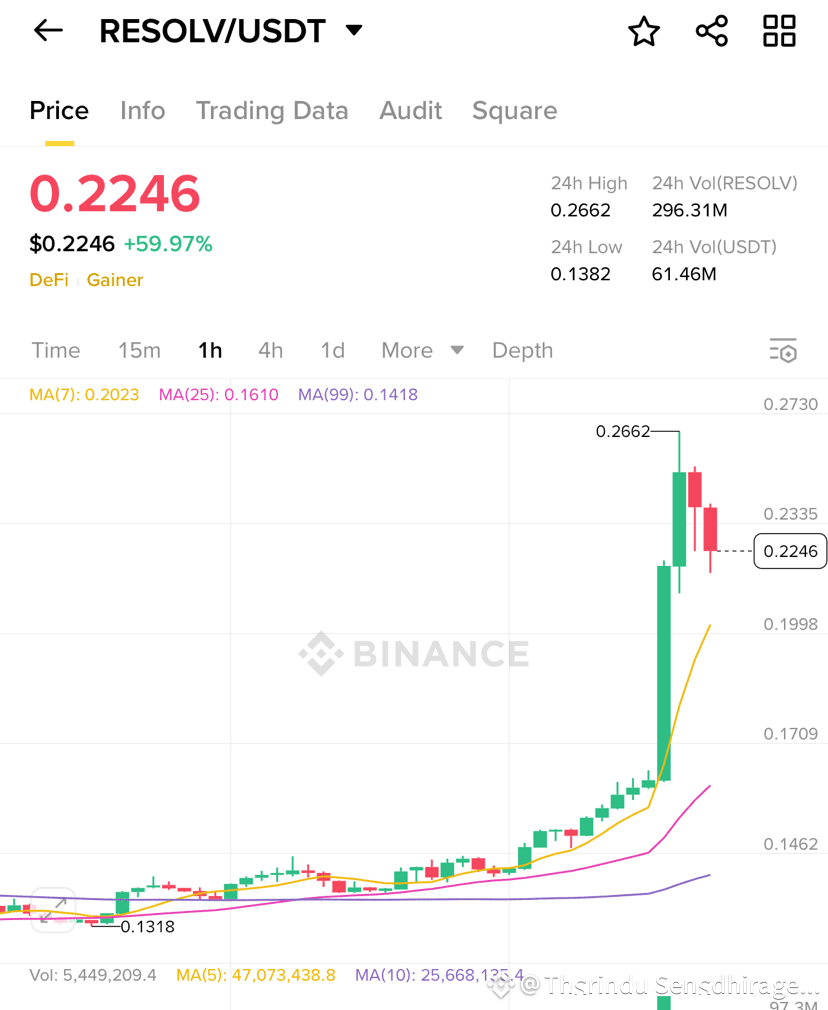Open the DeFi tag
This screenshot has width=828, height=1010.
point(49,280)
